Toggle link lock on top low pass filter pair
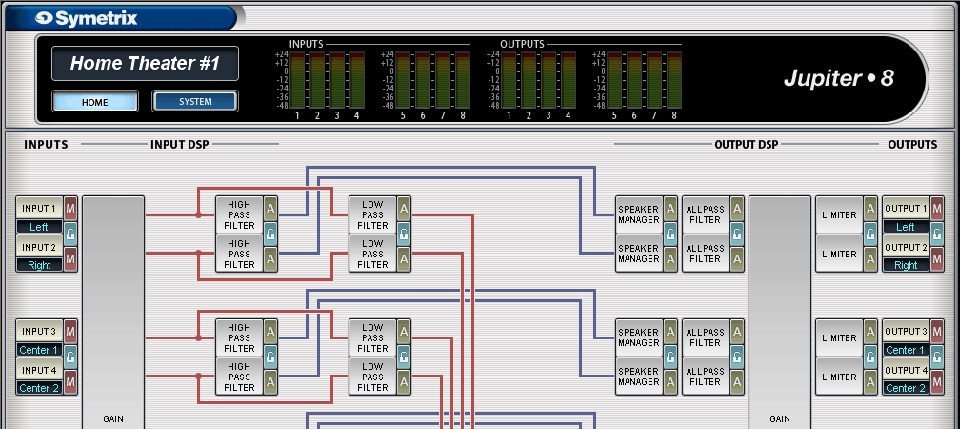Image resolution: width=960 pixels, height=429 pixels. (404, 233)
